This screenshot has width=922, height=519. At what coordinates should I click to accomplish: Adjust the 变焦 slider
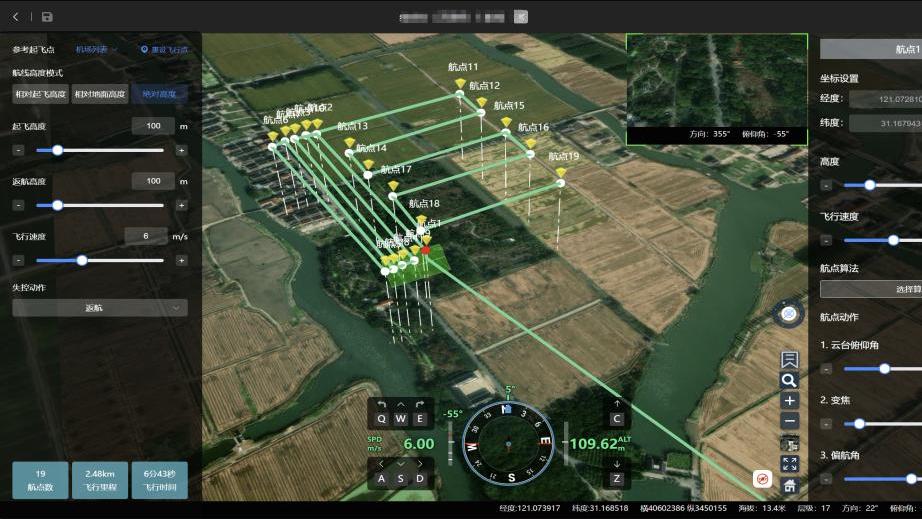tap(883, 424)
